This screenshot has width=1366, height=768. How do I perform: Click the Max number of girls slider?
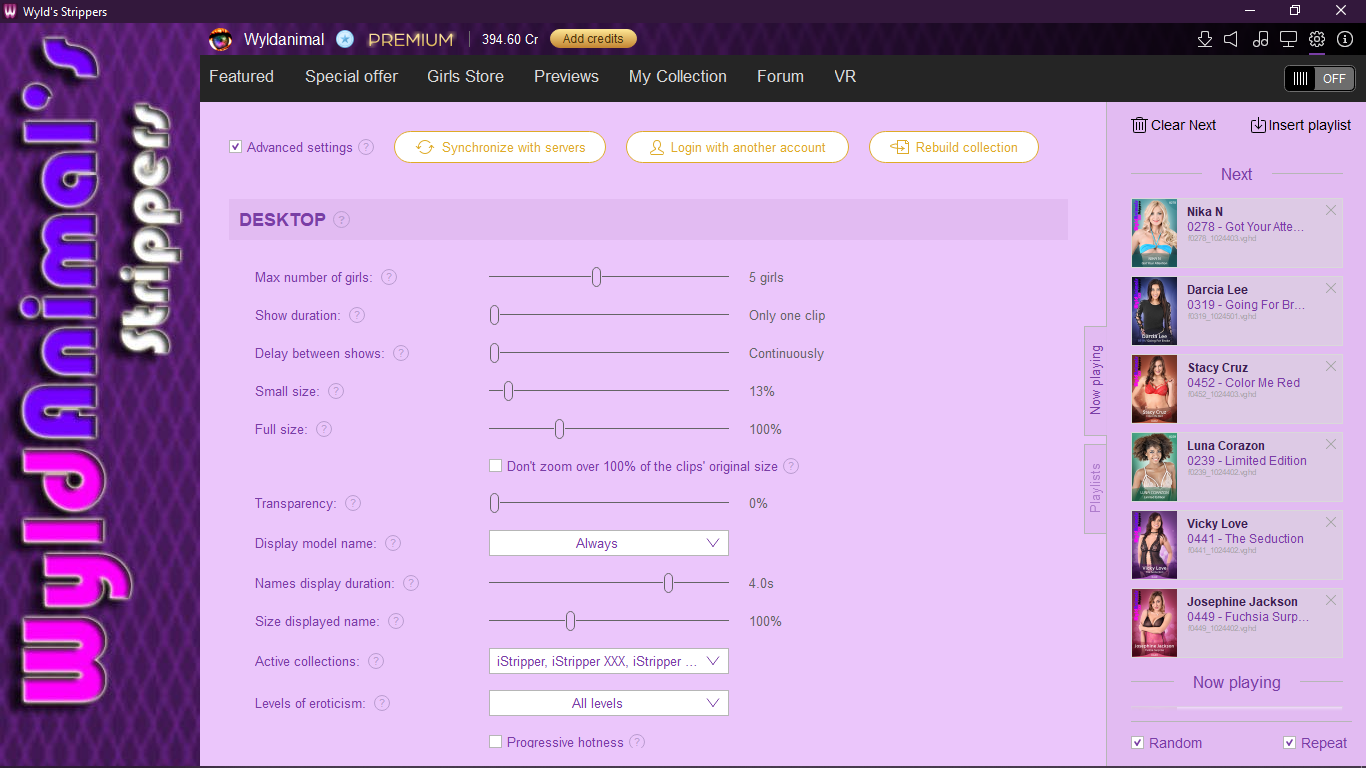pos(609,277)
